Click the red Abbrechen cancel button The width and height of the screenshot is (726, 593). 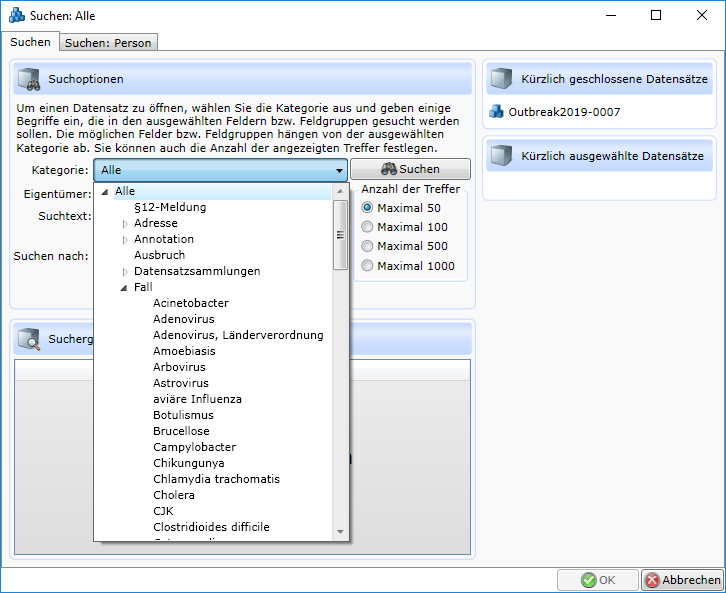682,580
